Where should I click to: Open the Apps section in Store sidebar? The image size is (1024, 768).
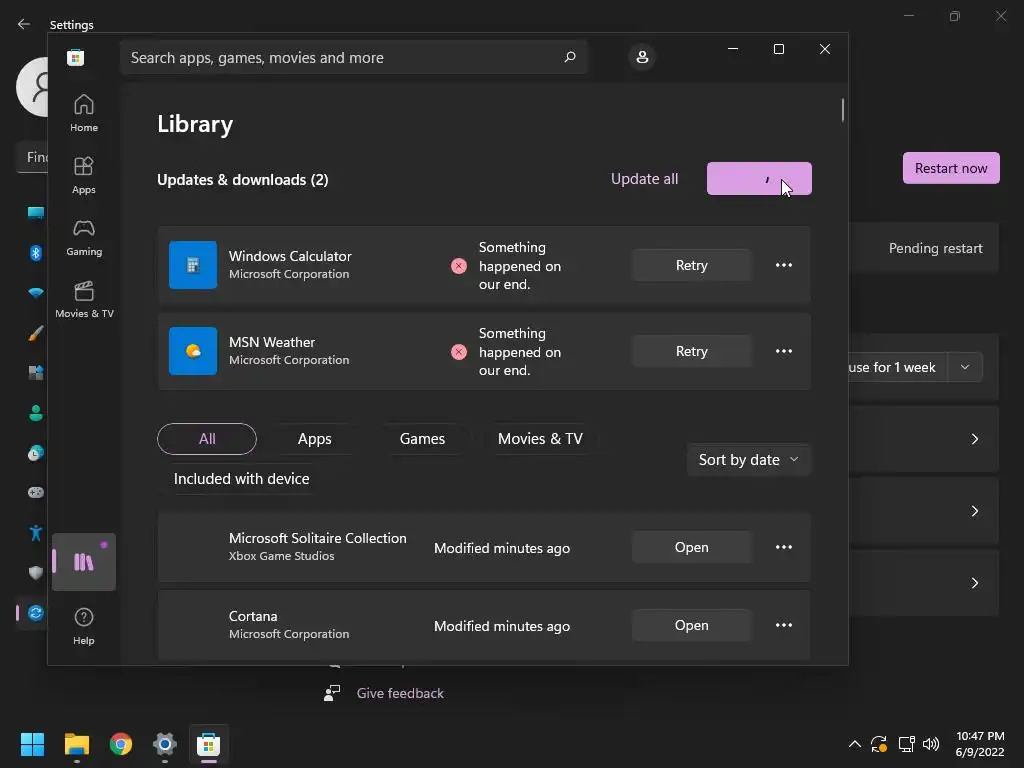point(84,176)
